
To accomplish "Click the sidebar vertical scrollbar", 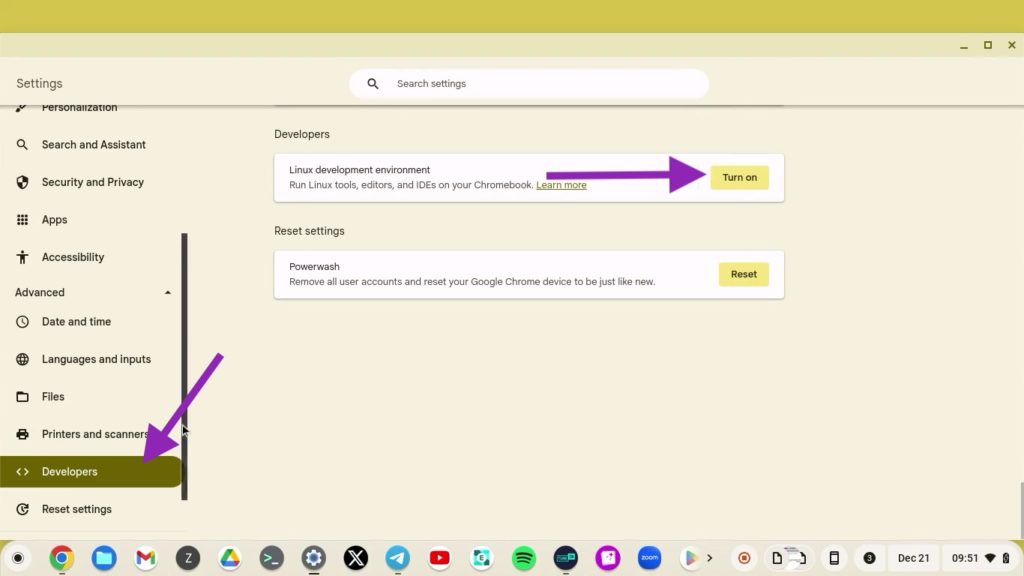I will coord(184,366).
